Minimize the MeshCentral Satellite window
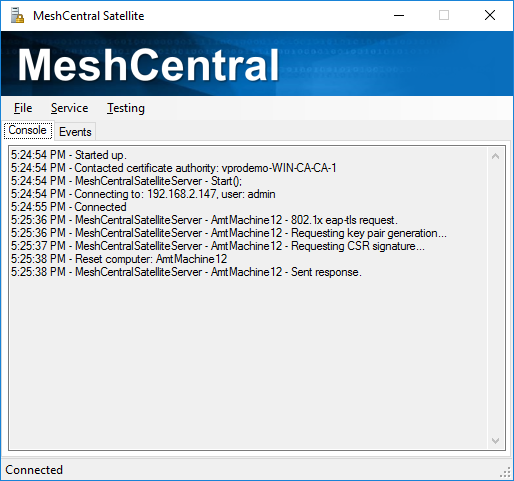This screenshot has height=481, width=514. (399, 15)
